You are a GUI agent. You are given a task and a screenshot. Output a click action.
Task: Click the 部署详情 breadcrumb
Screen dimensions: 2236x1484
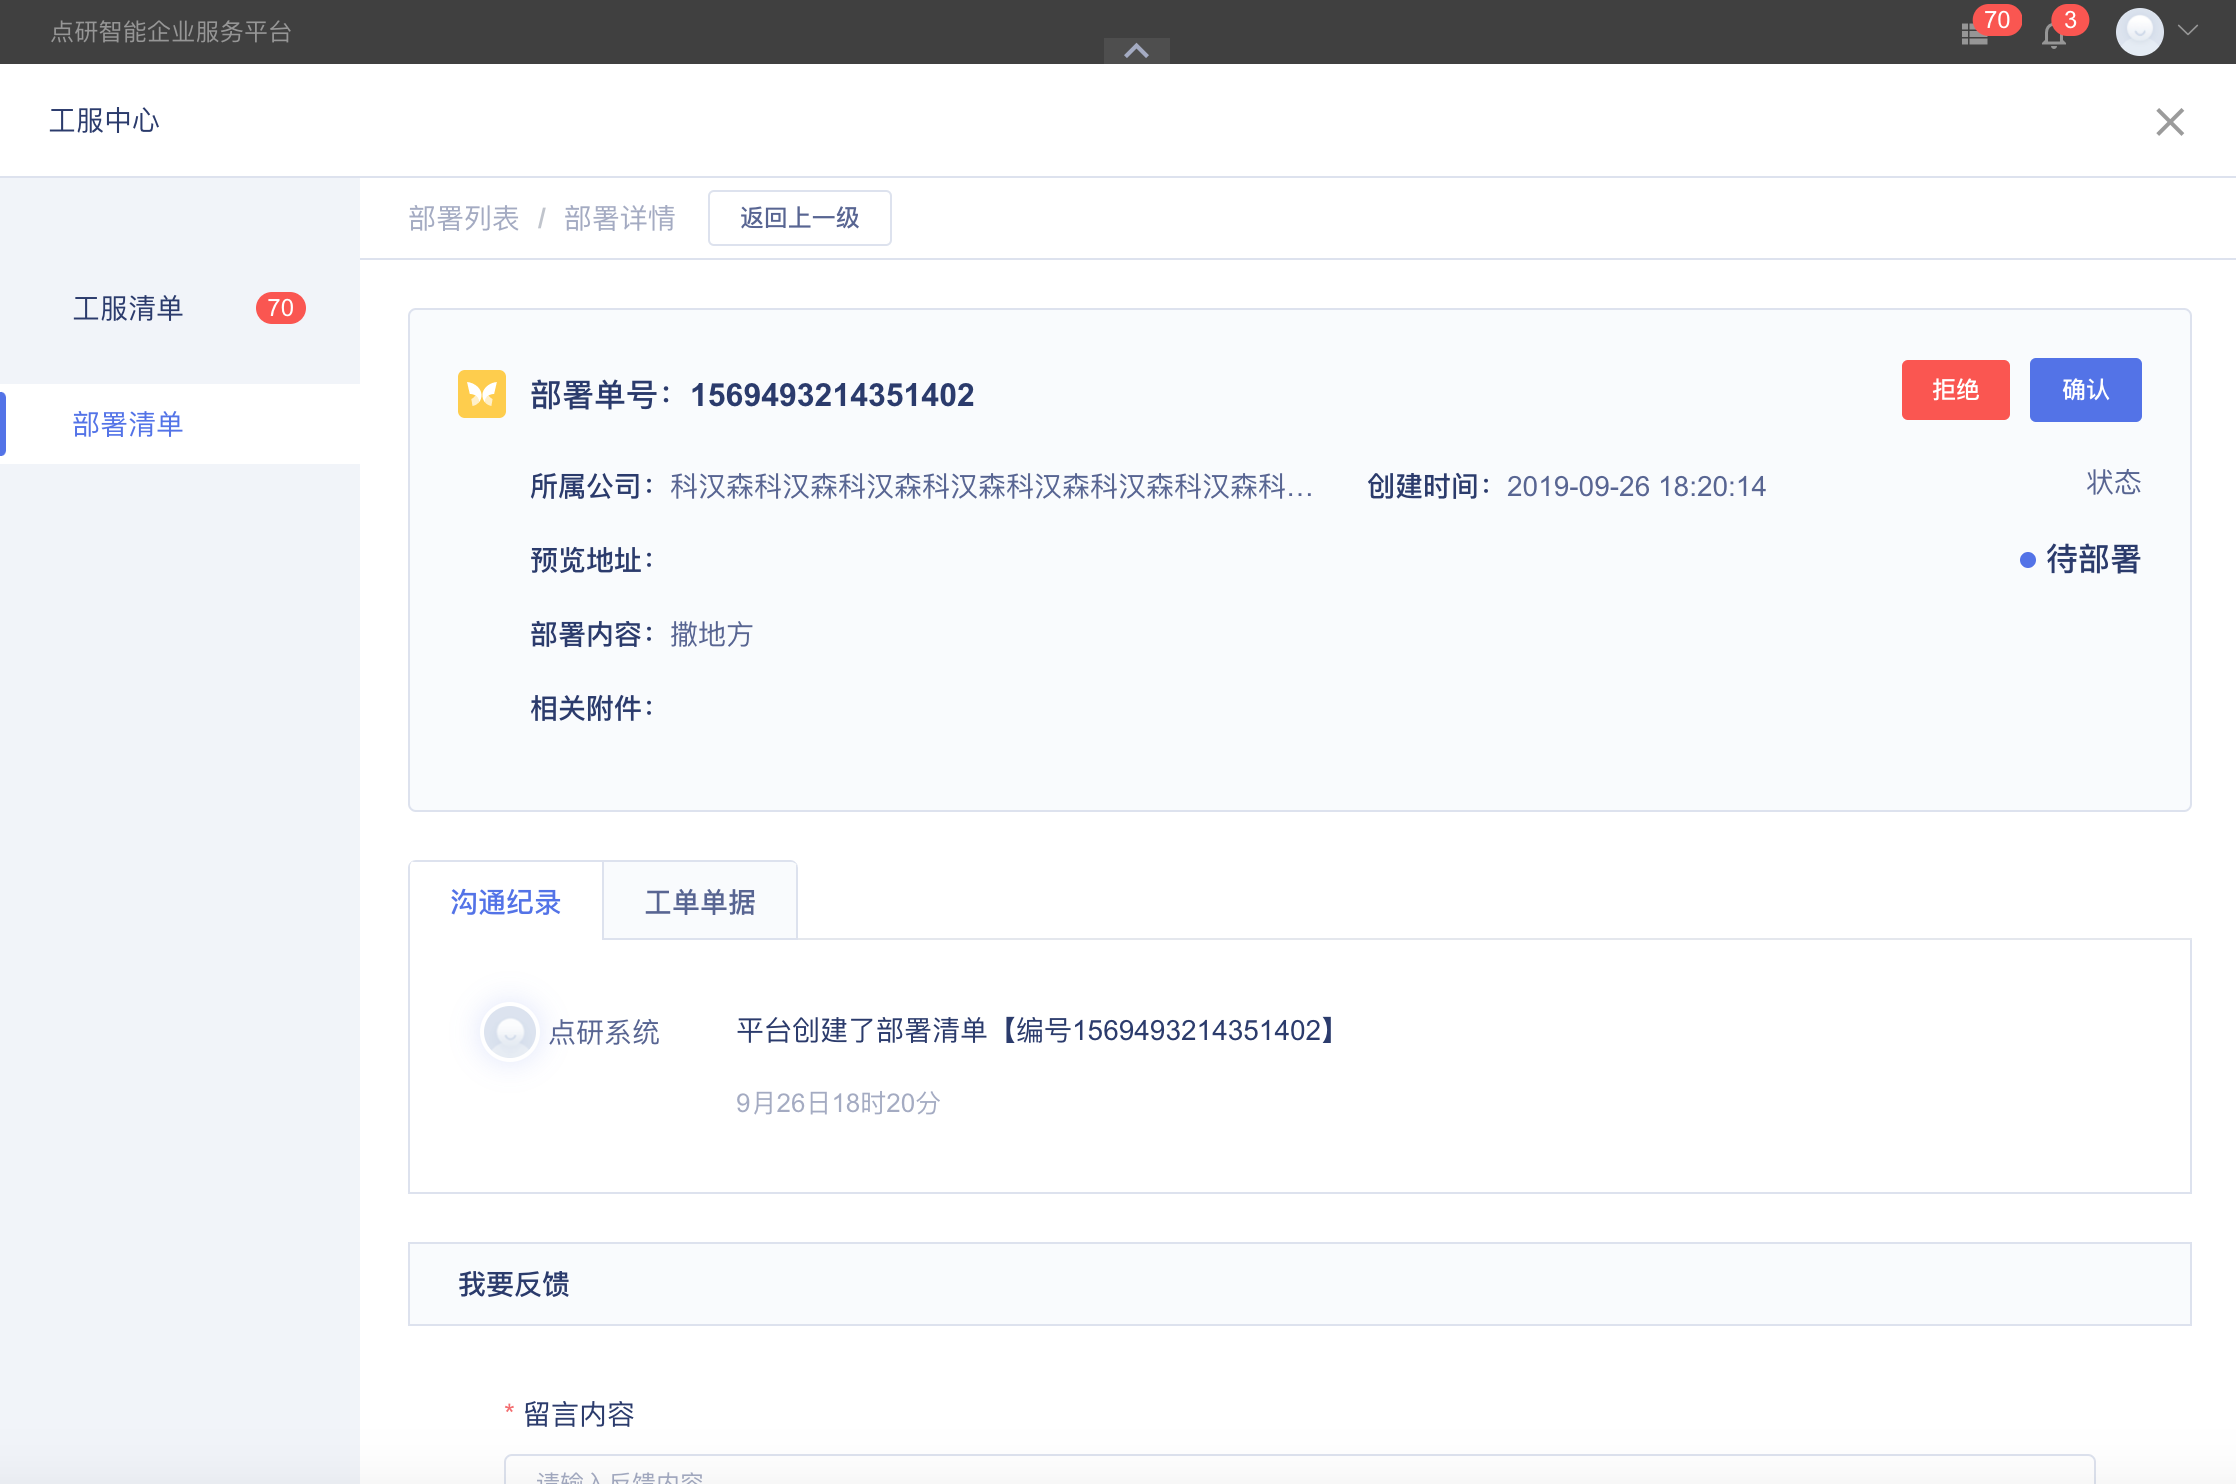coord(620,218)
